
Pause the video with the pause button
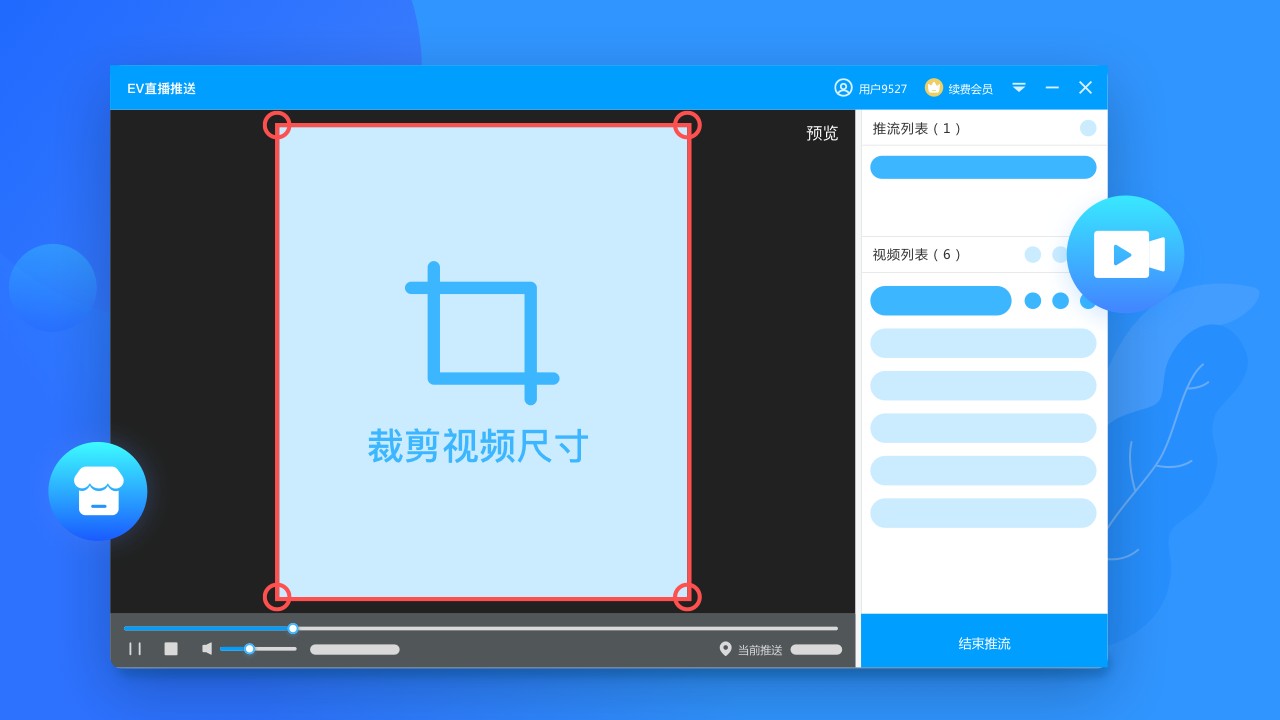click(x=135, y=649)
